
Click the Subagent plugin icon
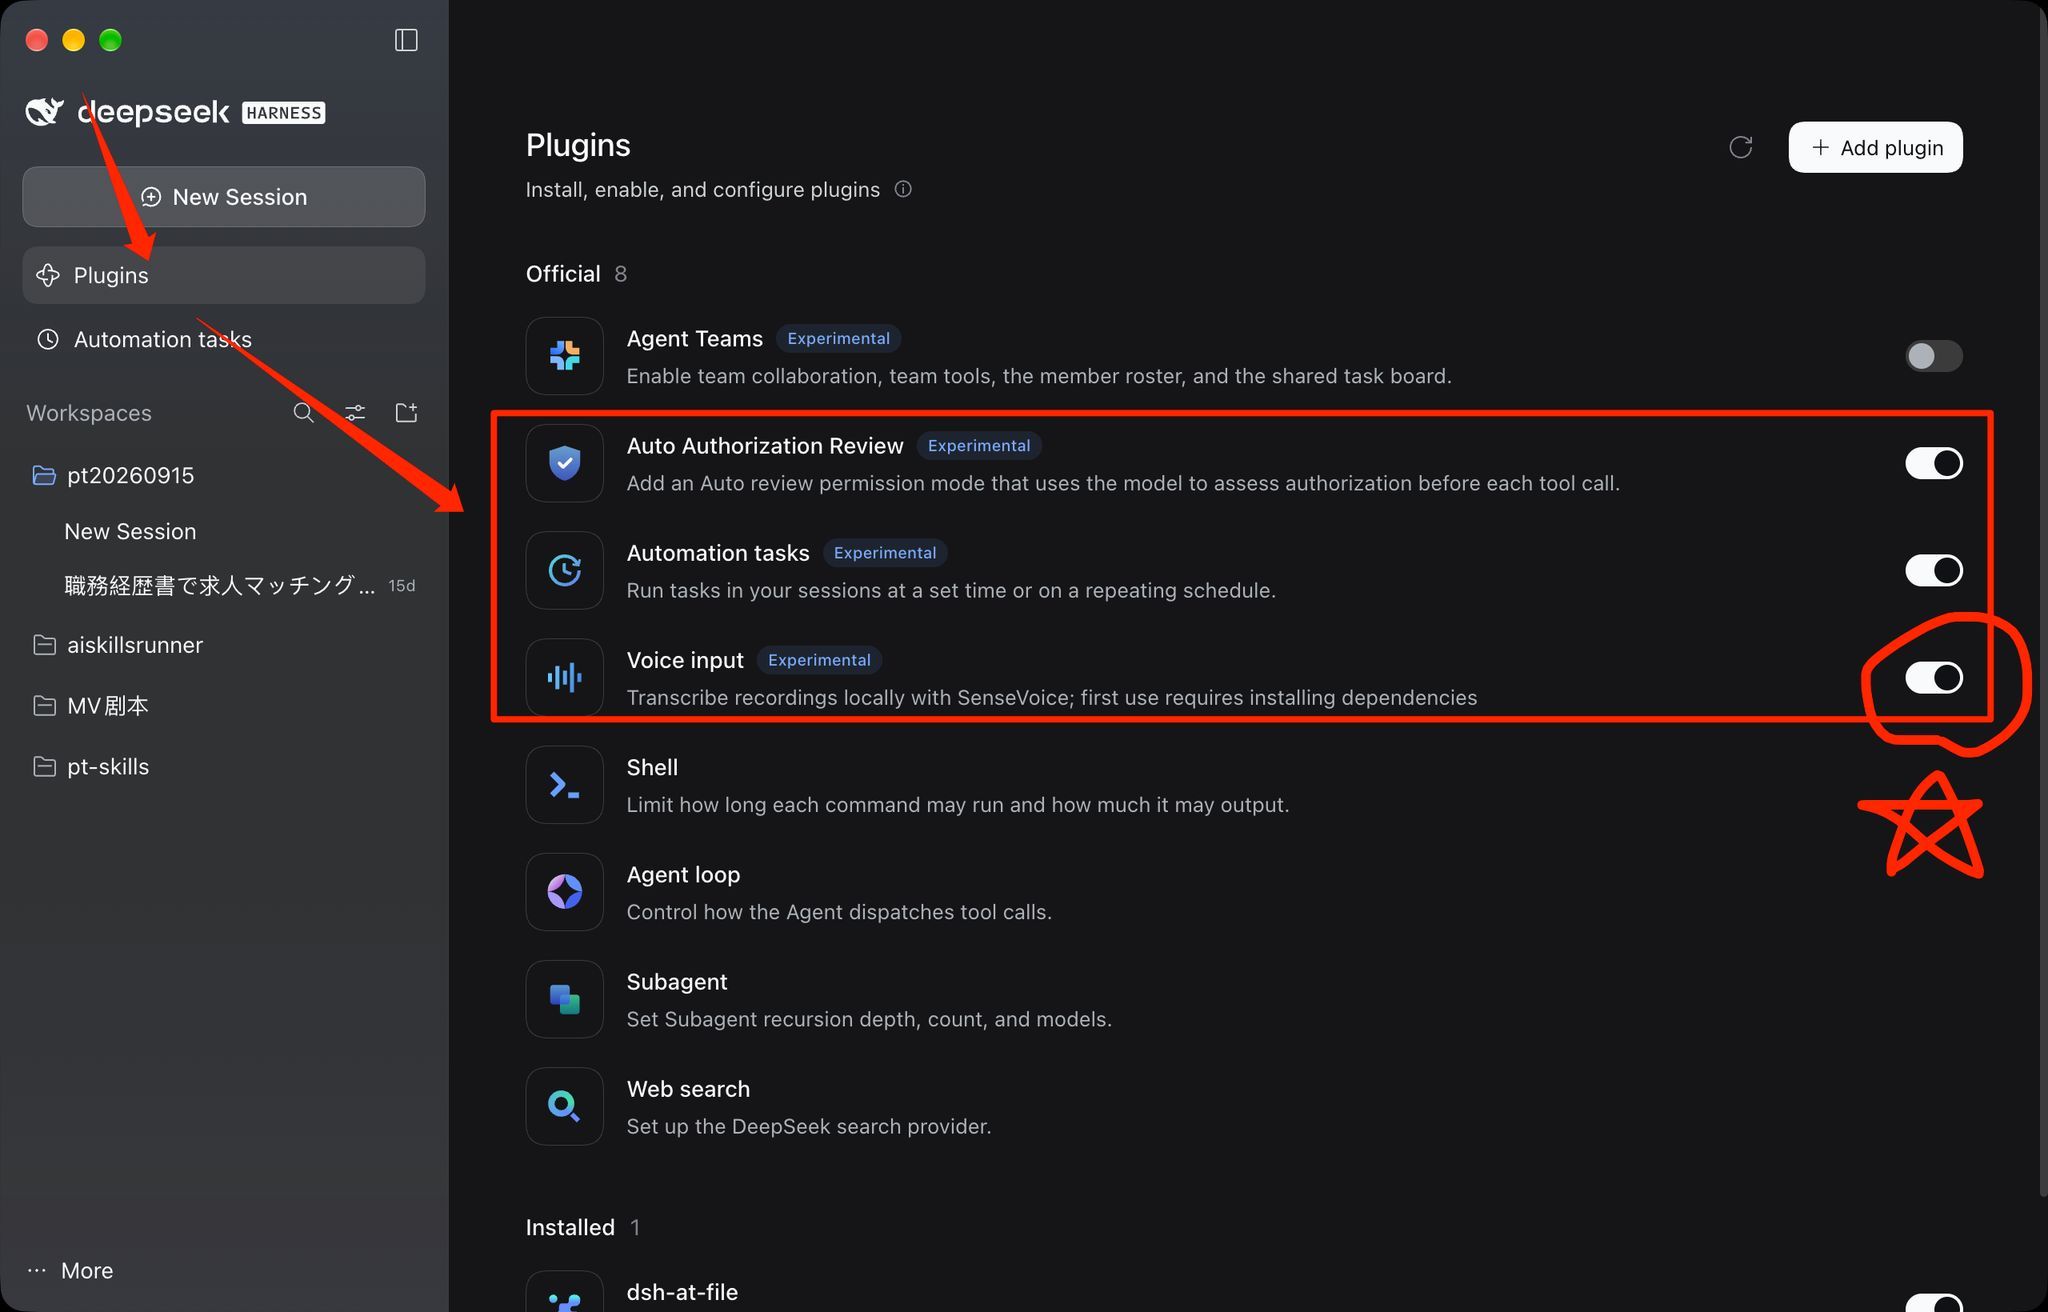(x=565, y=999)
